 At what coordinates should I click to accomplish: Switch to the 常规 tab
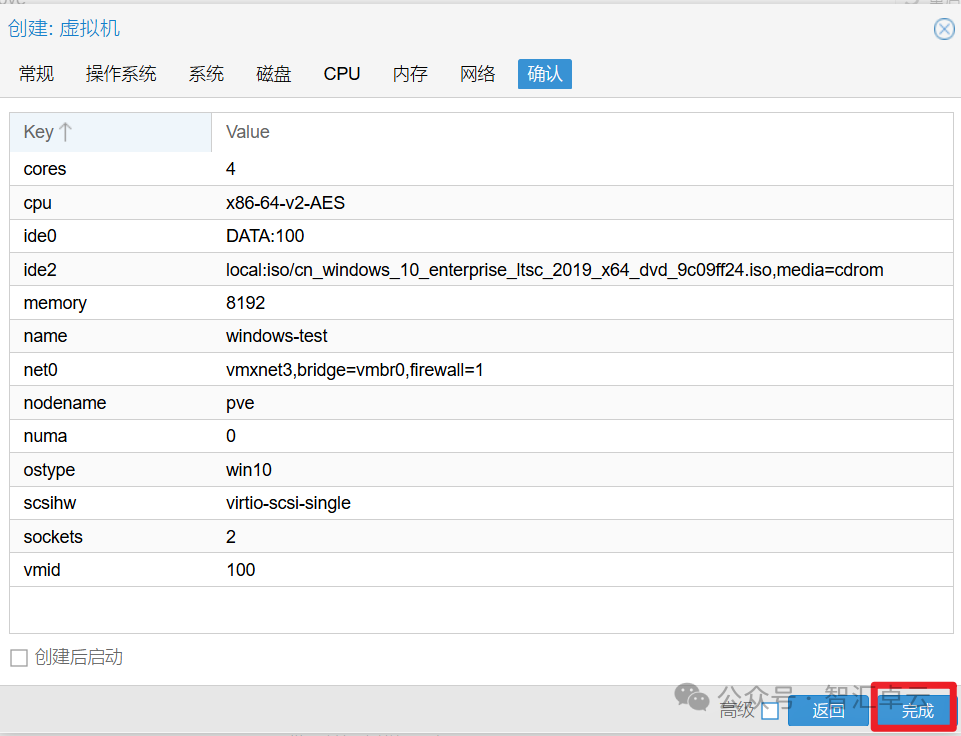[37, 74]
